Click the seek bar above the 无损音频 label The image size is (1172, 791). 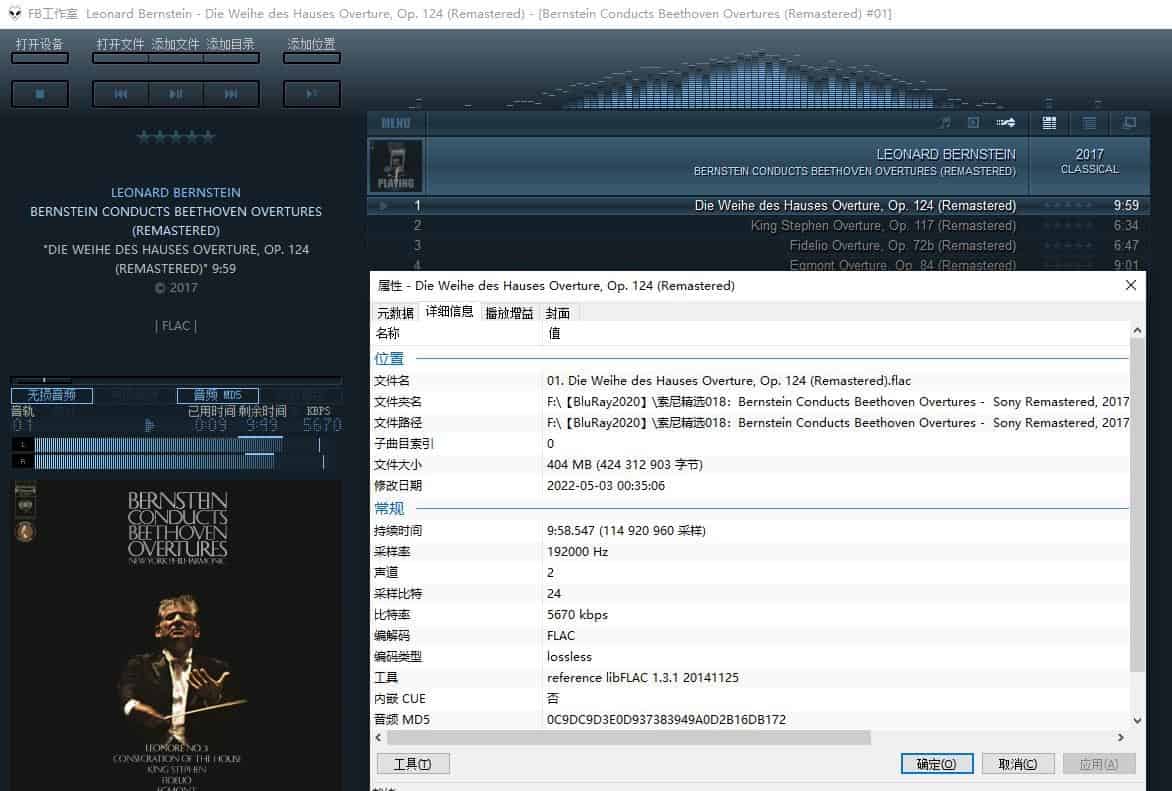[x=176, y=380]
